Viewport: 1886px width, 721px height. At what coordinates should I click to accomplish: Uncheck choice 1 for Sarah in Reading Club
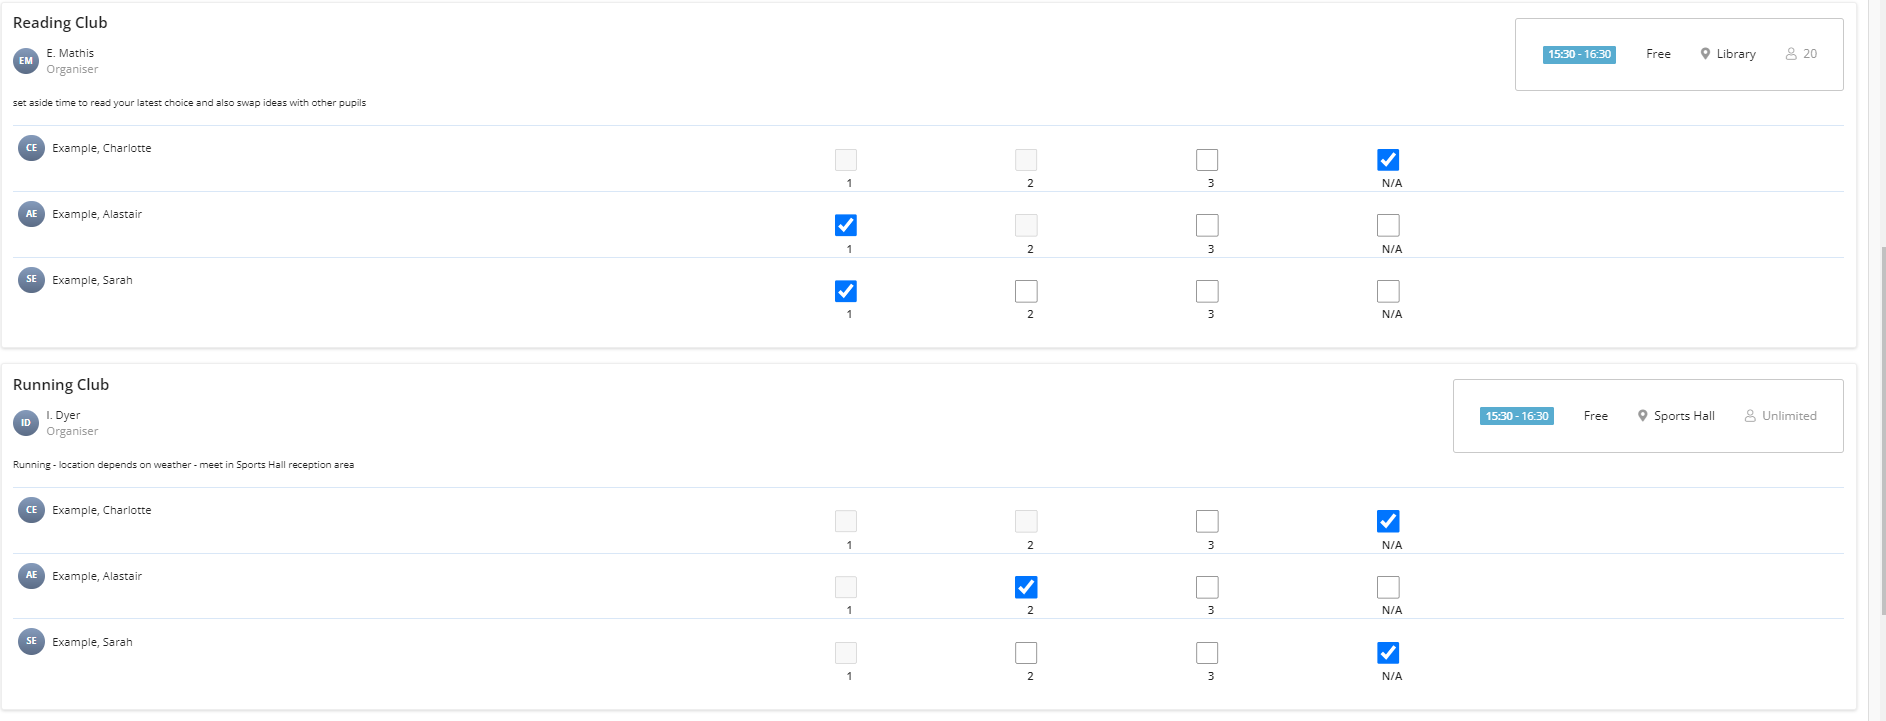(846, 291)
